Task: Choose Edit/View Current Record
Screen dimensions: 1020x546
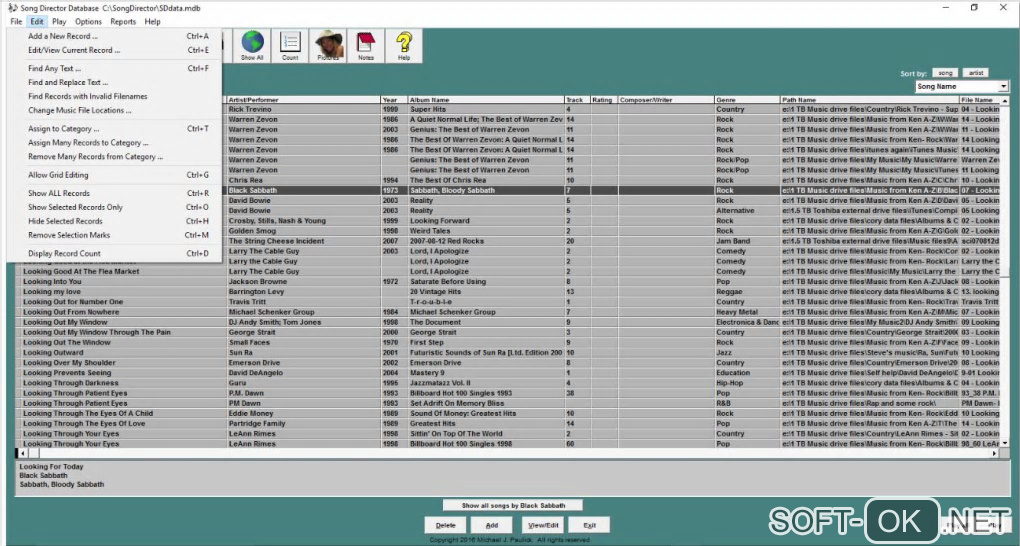Action: tap(114, 50)
